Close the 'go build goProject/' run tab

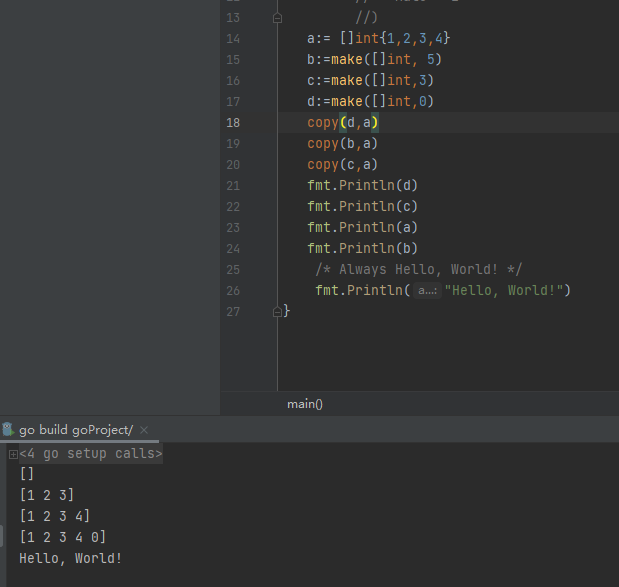click(x=144, y=430)
